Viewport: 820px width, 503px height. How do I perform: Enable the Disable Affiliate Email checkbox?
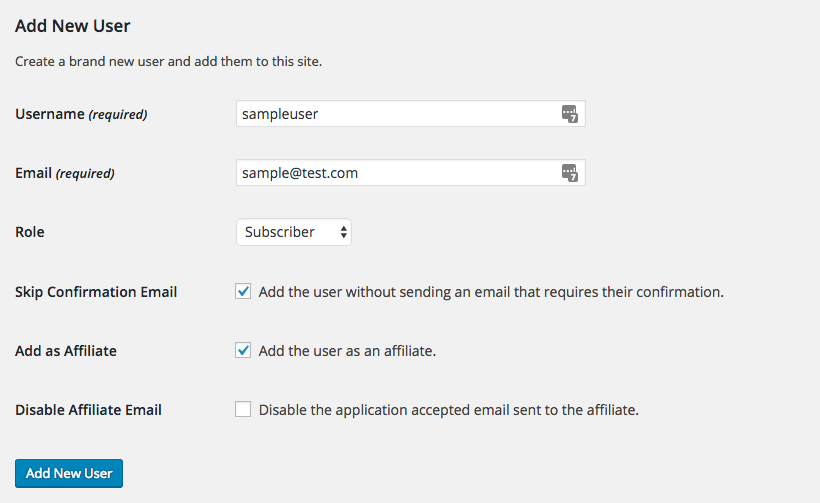click(x=243, y=409)
